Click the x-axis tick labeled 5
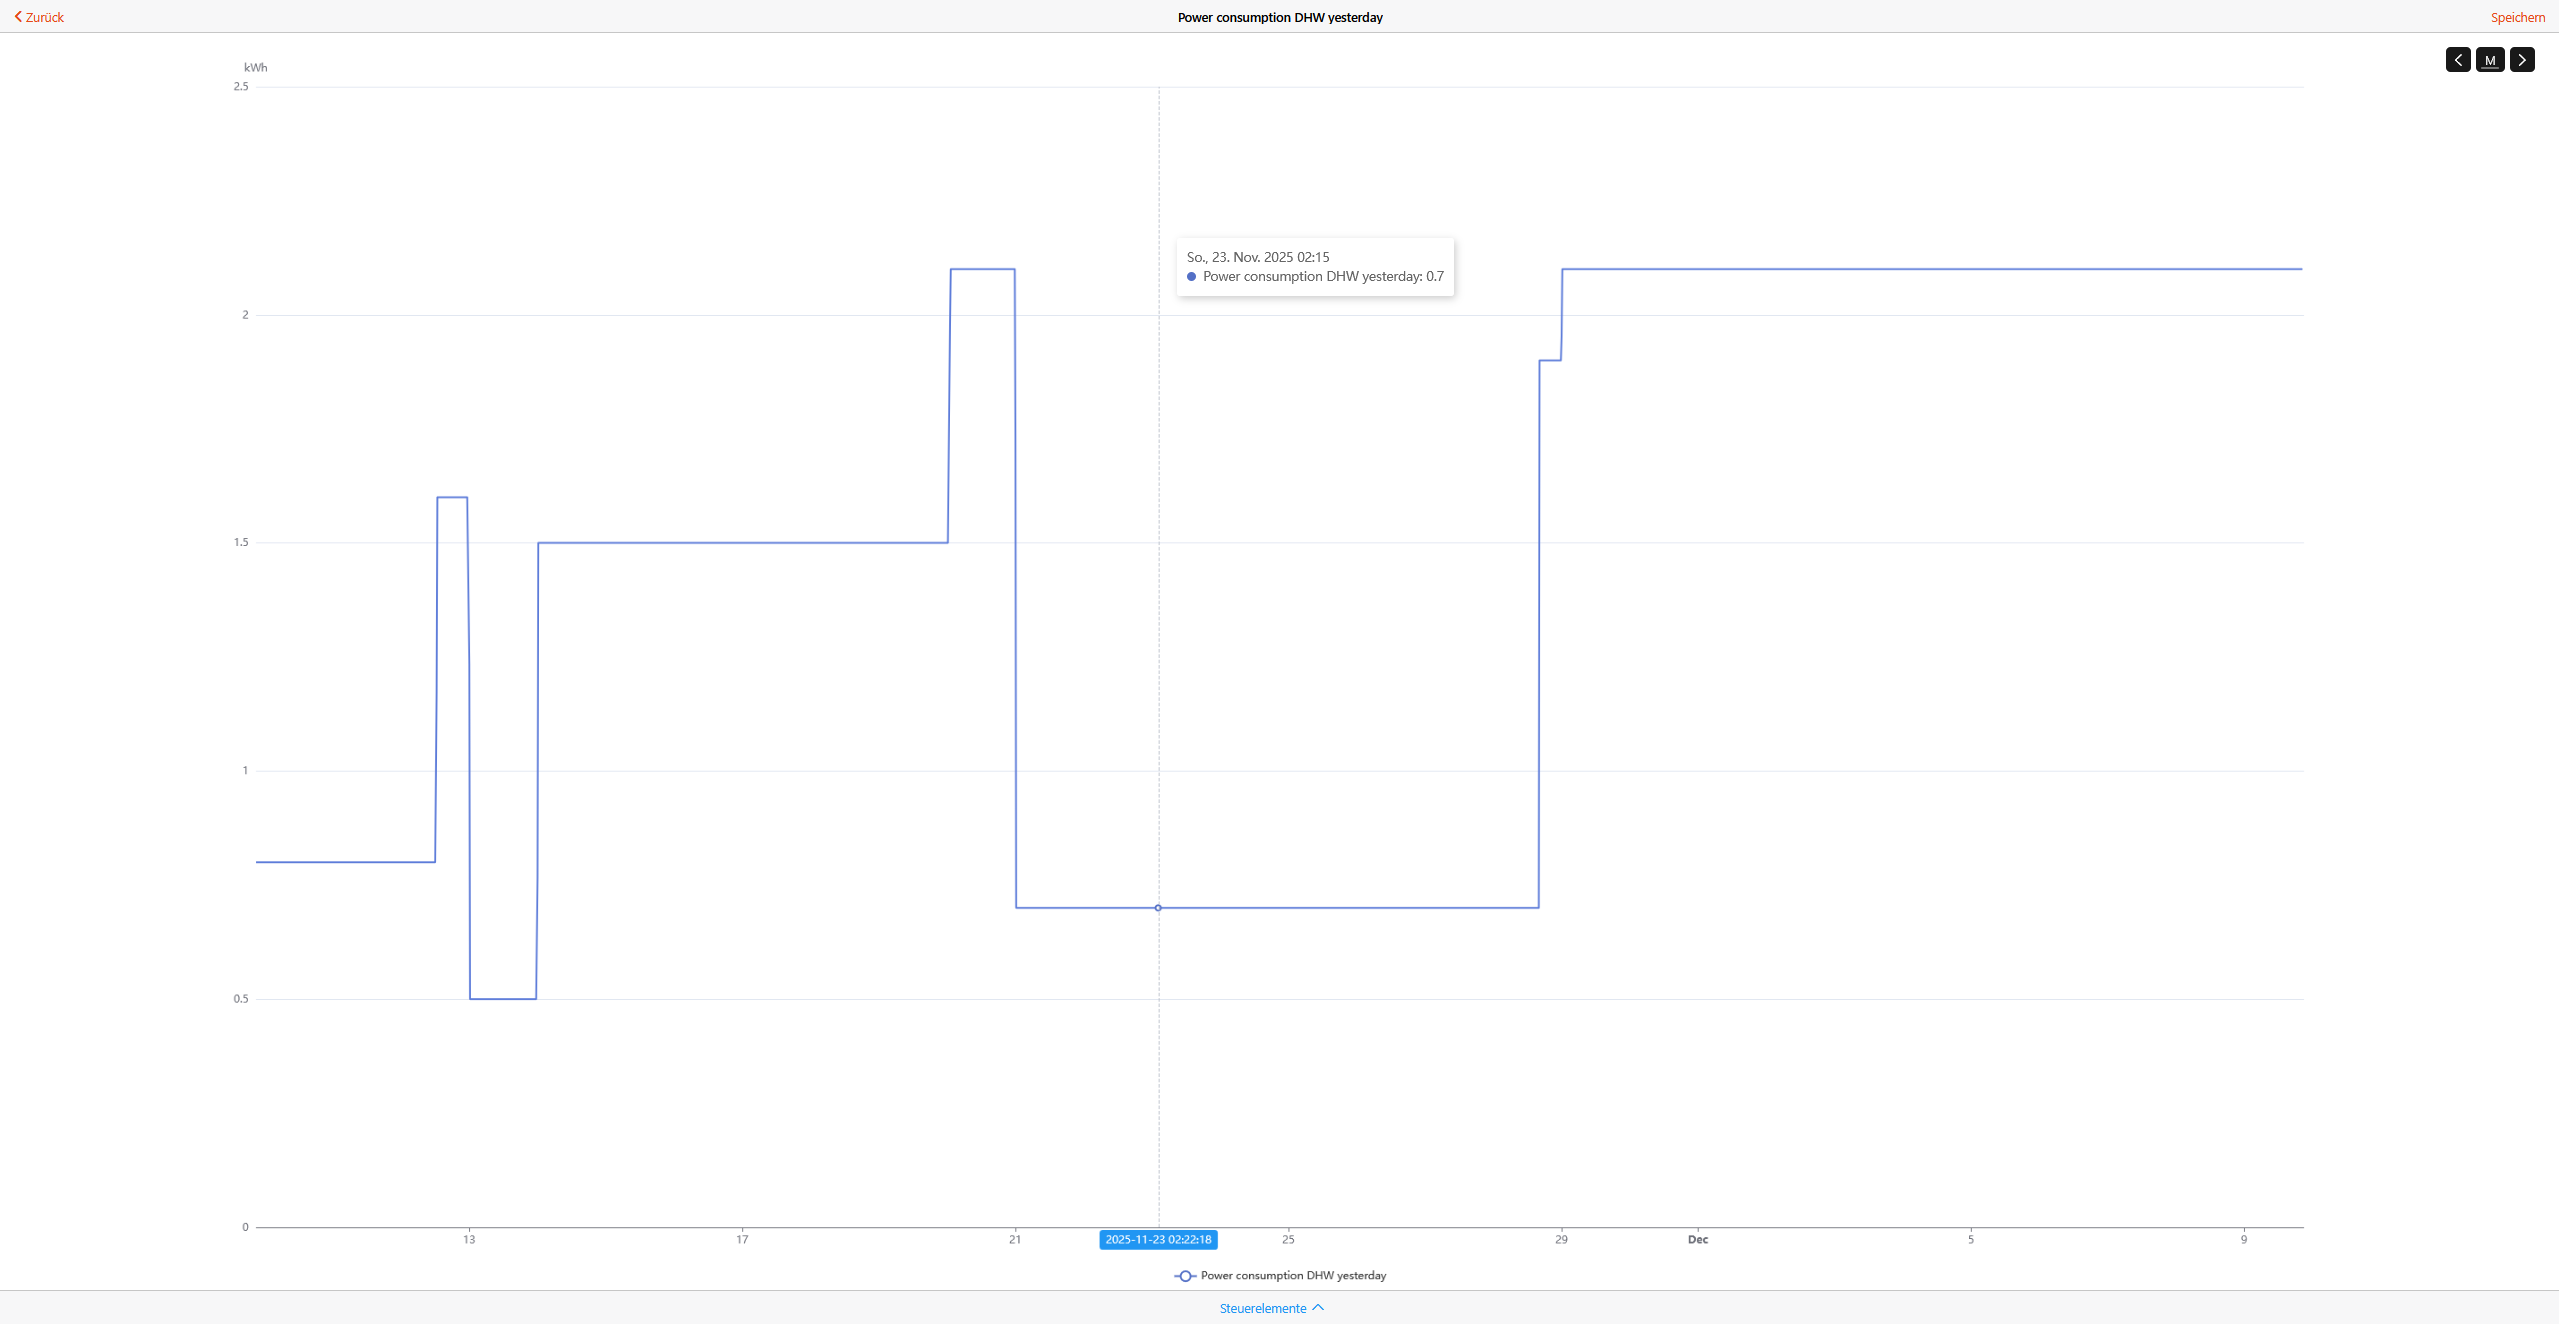The image size is (2559, 1324). tap(1971, 1239)
